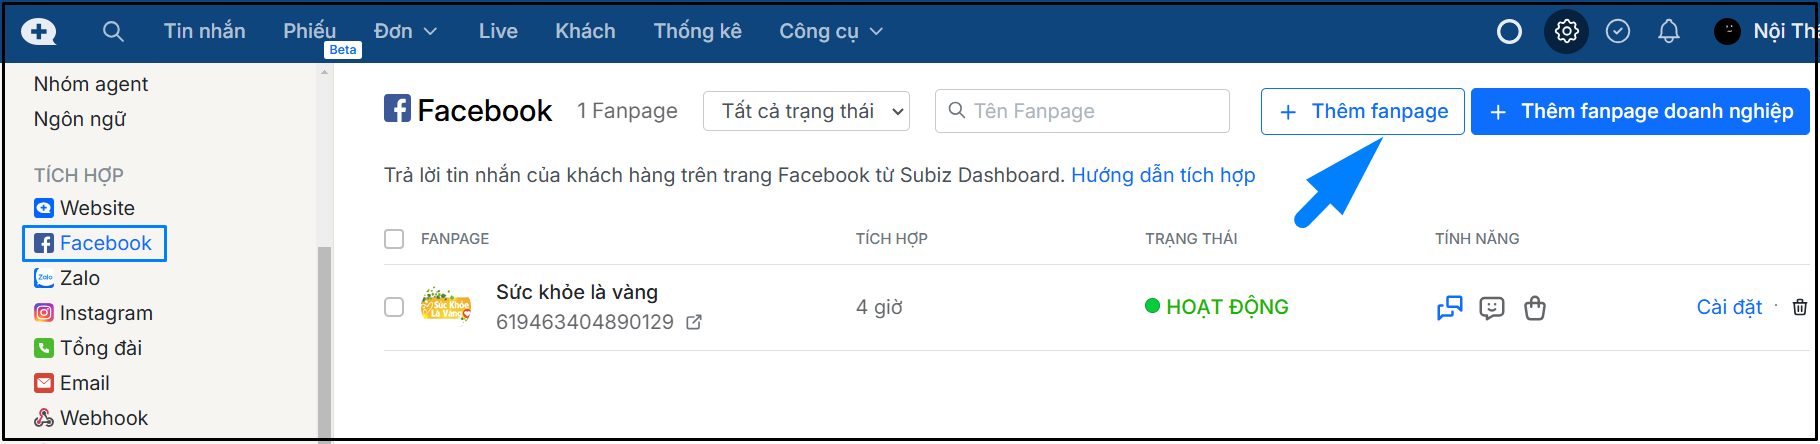The width and height of the screenshot is (1820, 444).
Task: Go to the Tin nhắn tab
Action: click(204, 32)
